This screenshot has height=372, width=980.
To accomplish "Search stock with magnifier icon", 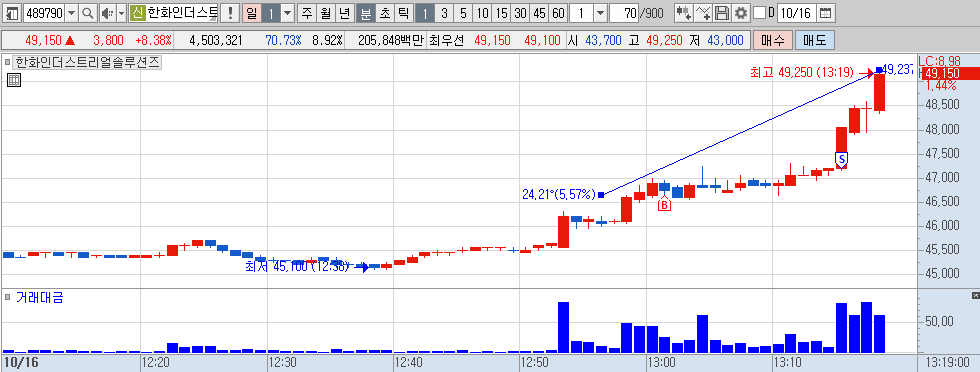I will pyautogui.click(x=88, y=13).
